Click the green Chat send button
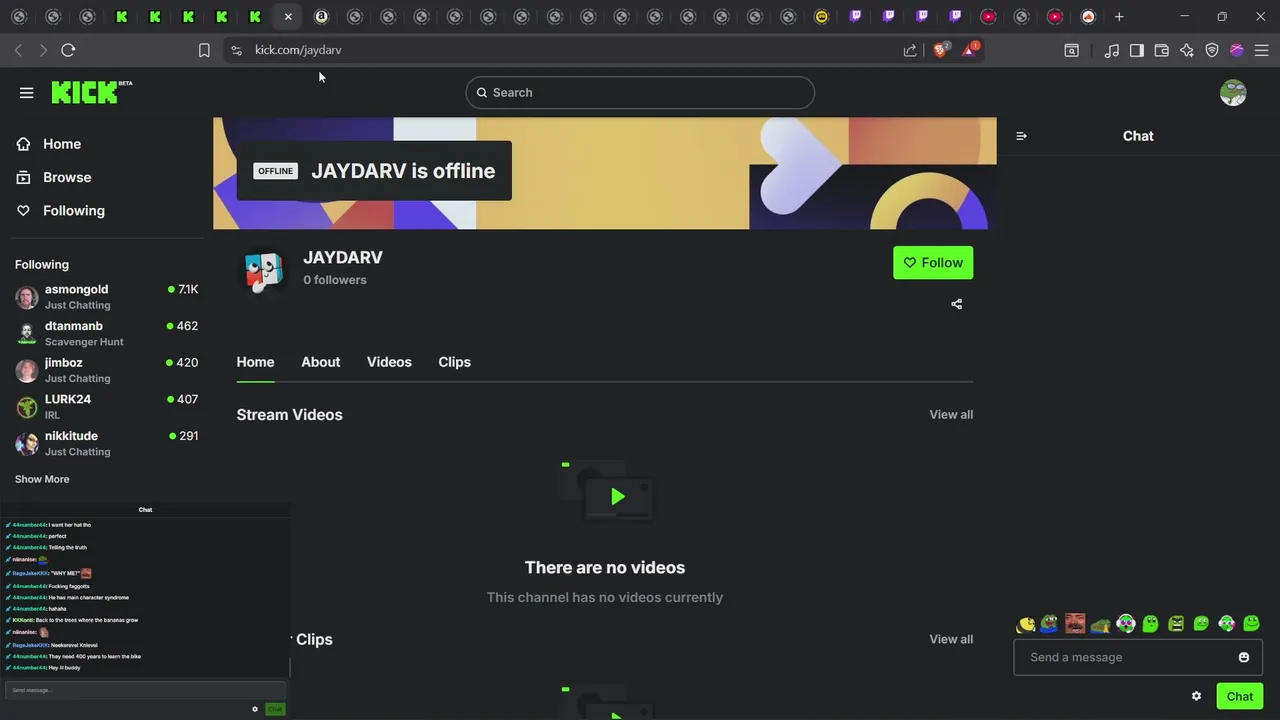1280x720 pixels. [1240, 696]
